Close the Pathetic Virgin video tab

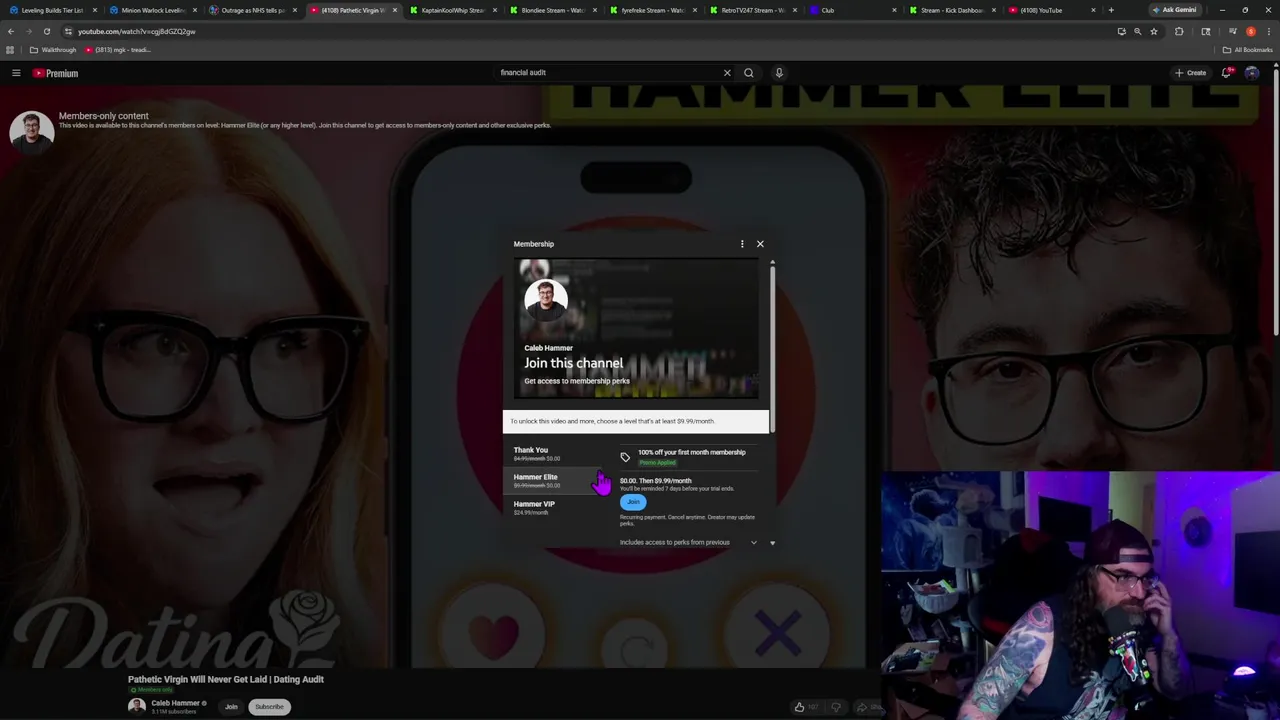pos(394,10)
